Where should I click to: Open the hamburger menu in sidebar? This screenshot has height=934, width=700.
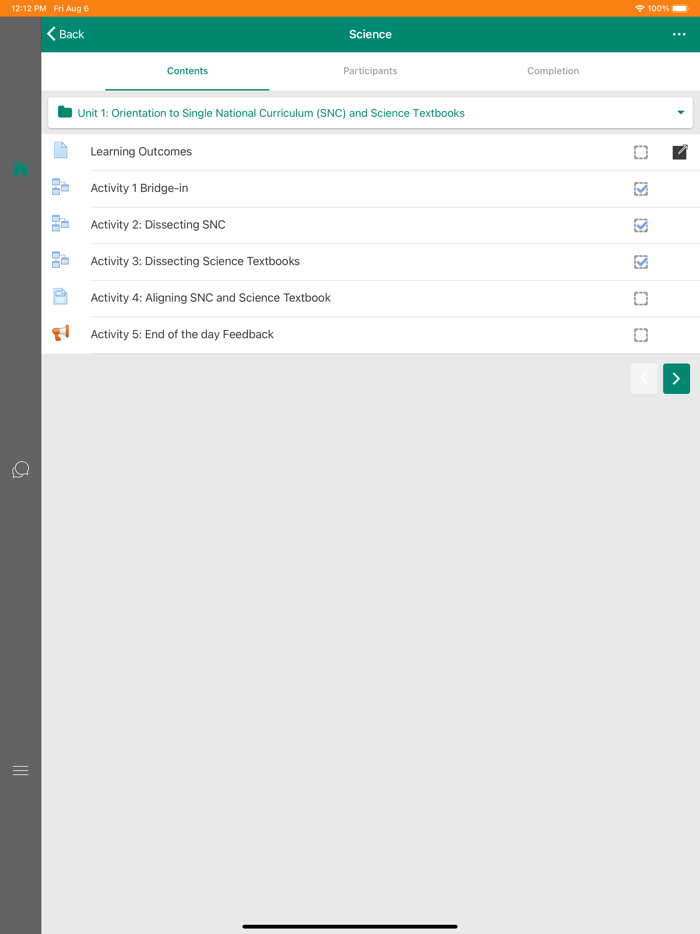20,770
